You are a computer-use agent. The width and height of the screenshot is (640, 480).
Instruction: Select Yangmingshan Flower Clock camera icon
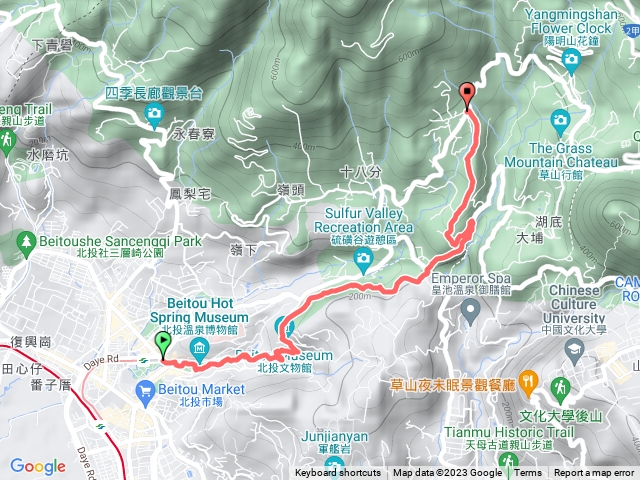pos(571,61)
